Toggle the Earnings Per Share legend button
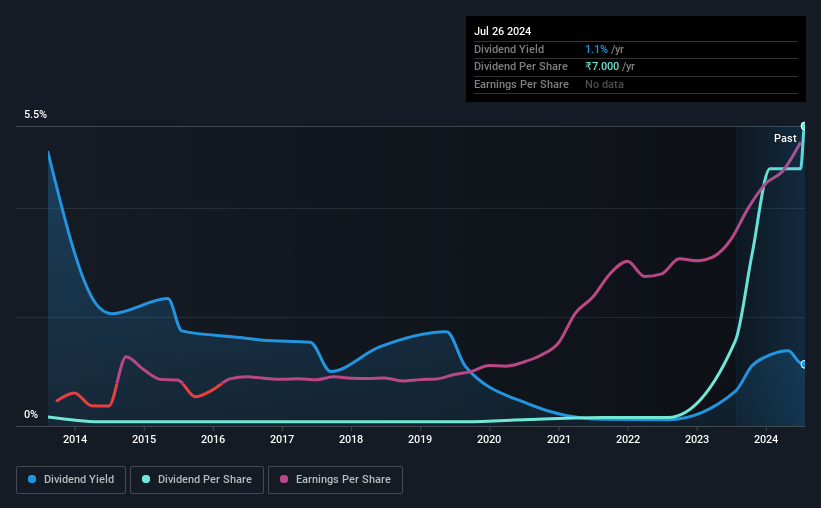The image size is (821, 508). 336,480
